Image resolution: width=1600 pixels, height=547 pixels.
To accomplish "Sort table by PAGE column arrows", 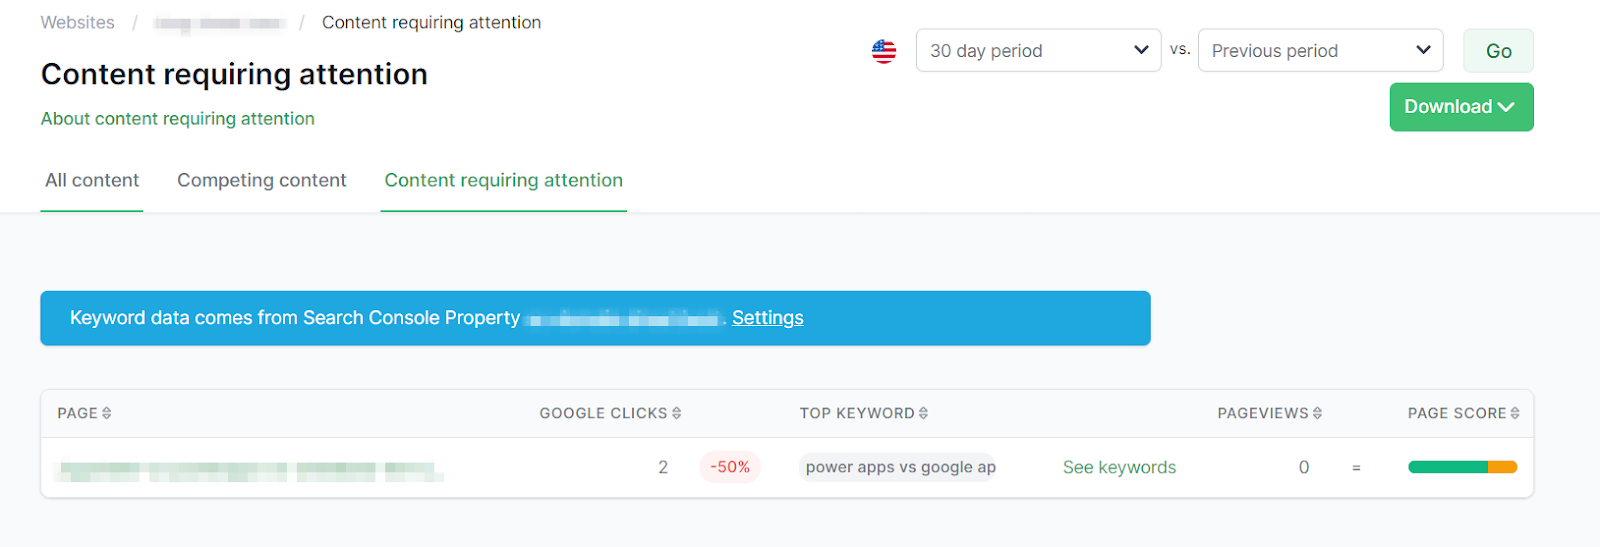I will click(x=106, y=413).
